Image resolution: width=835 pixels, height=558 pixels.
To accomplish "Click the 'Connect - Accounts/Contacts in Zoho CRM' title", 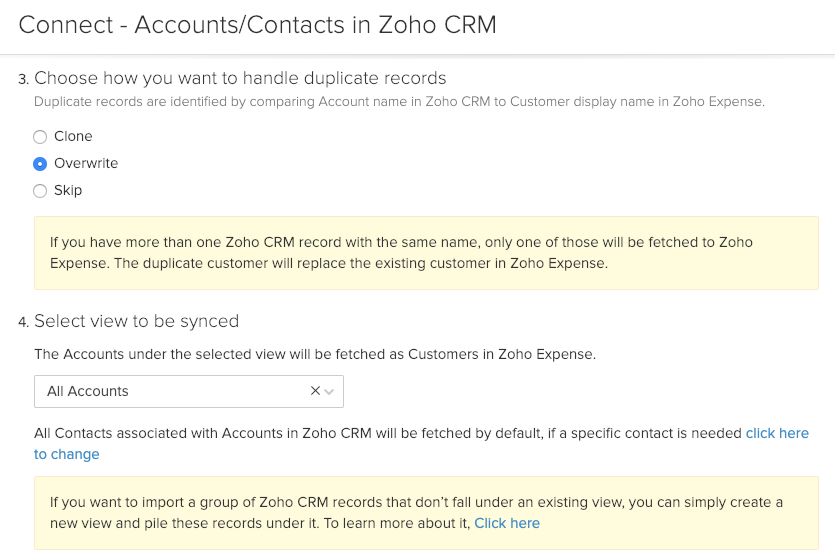I will pos(258,25).
